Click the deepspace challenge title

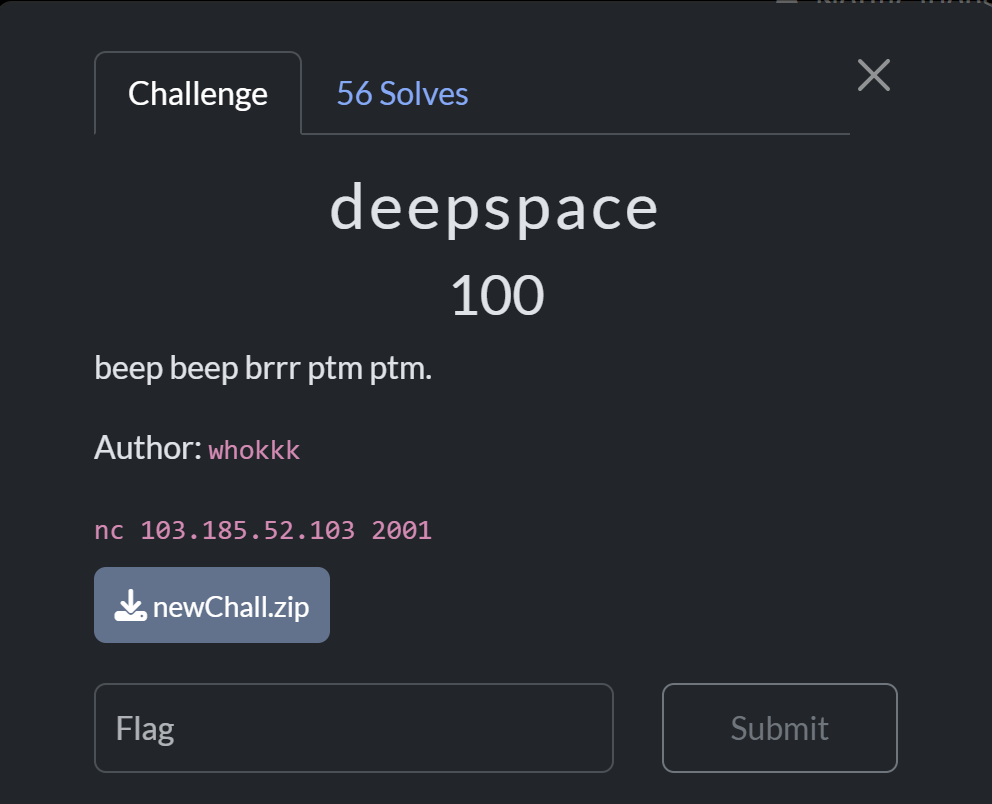click(x=495, y=208)
